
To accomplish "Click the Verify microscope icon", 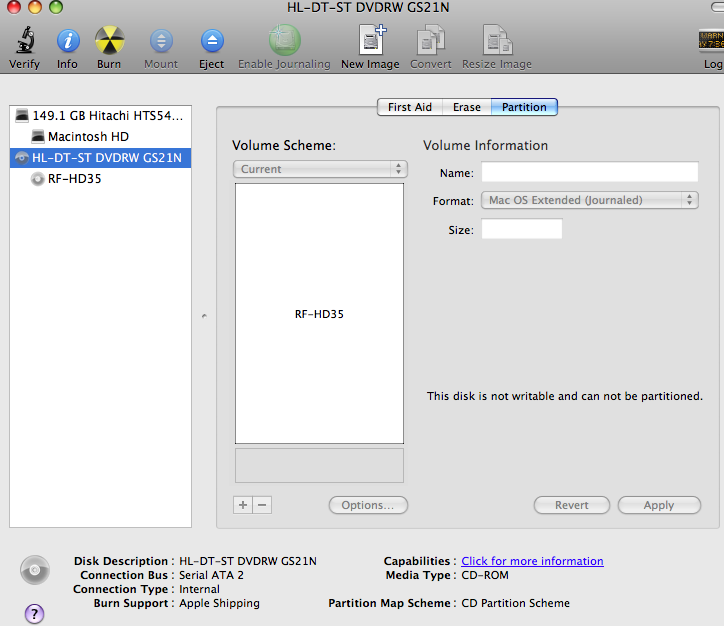I will 26,41.
